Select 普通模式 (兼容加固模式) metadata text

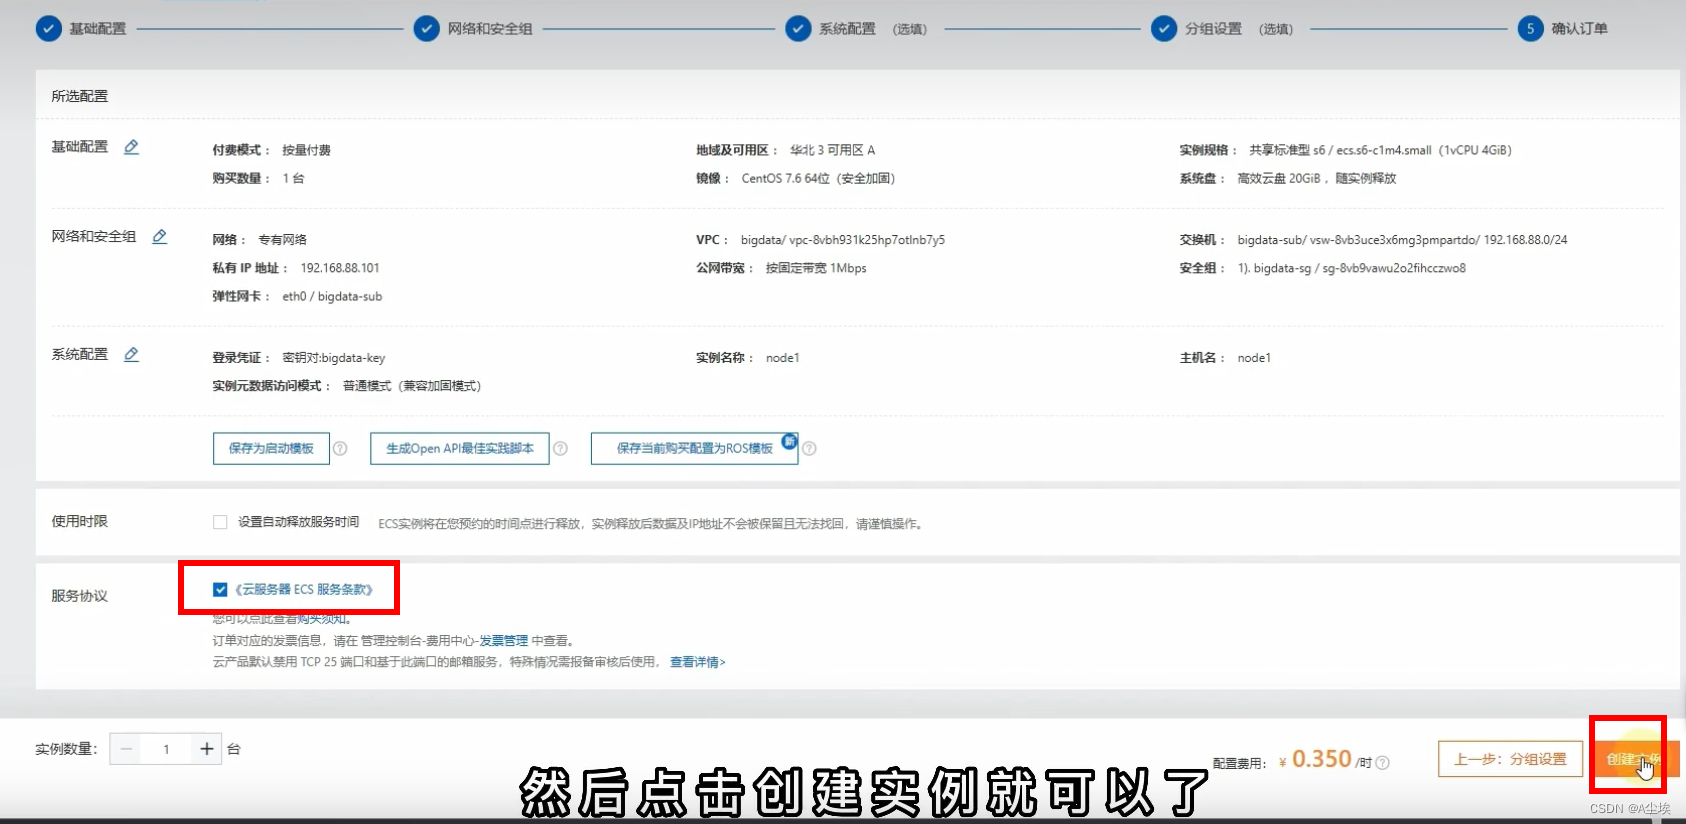coord(412,386)
